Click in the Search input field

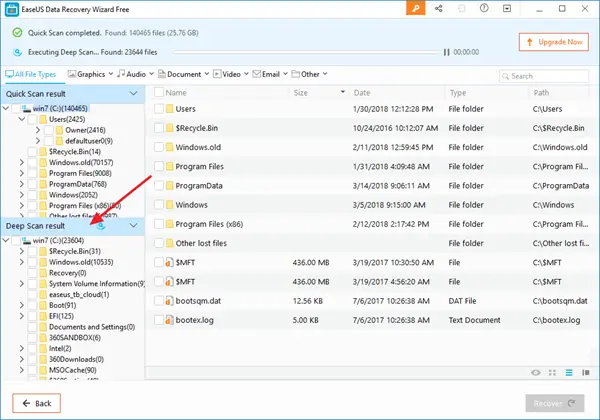544,76
